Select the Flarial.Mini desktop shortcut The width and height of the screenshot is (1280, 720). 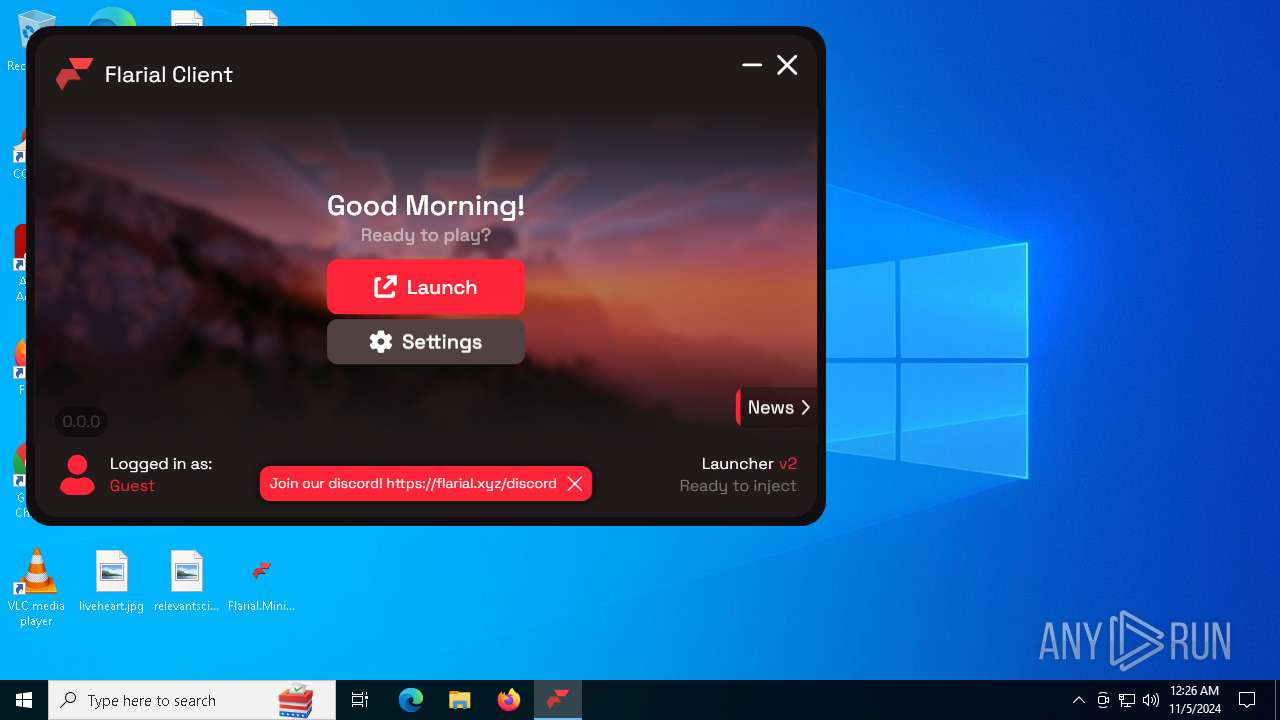click(261, 582)
